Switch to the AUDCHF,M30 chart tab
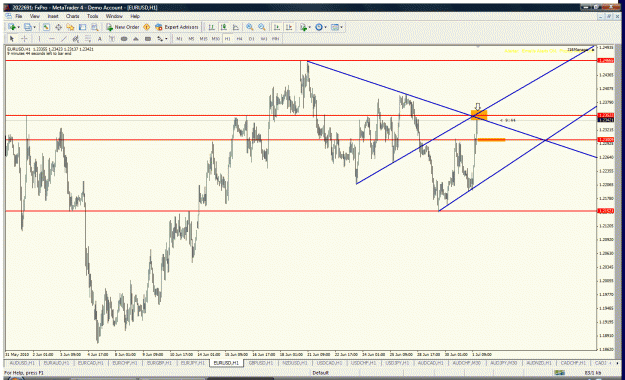625x380 pixels. click(x=467, y=363)
